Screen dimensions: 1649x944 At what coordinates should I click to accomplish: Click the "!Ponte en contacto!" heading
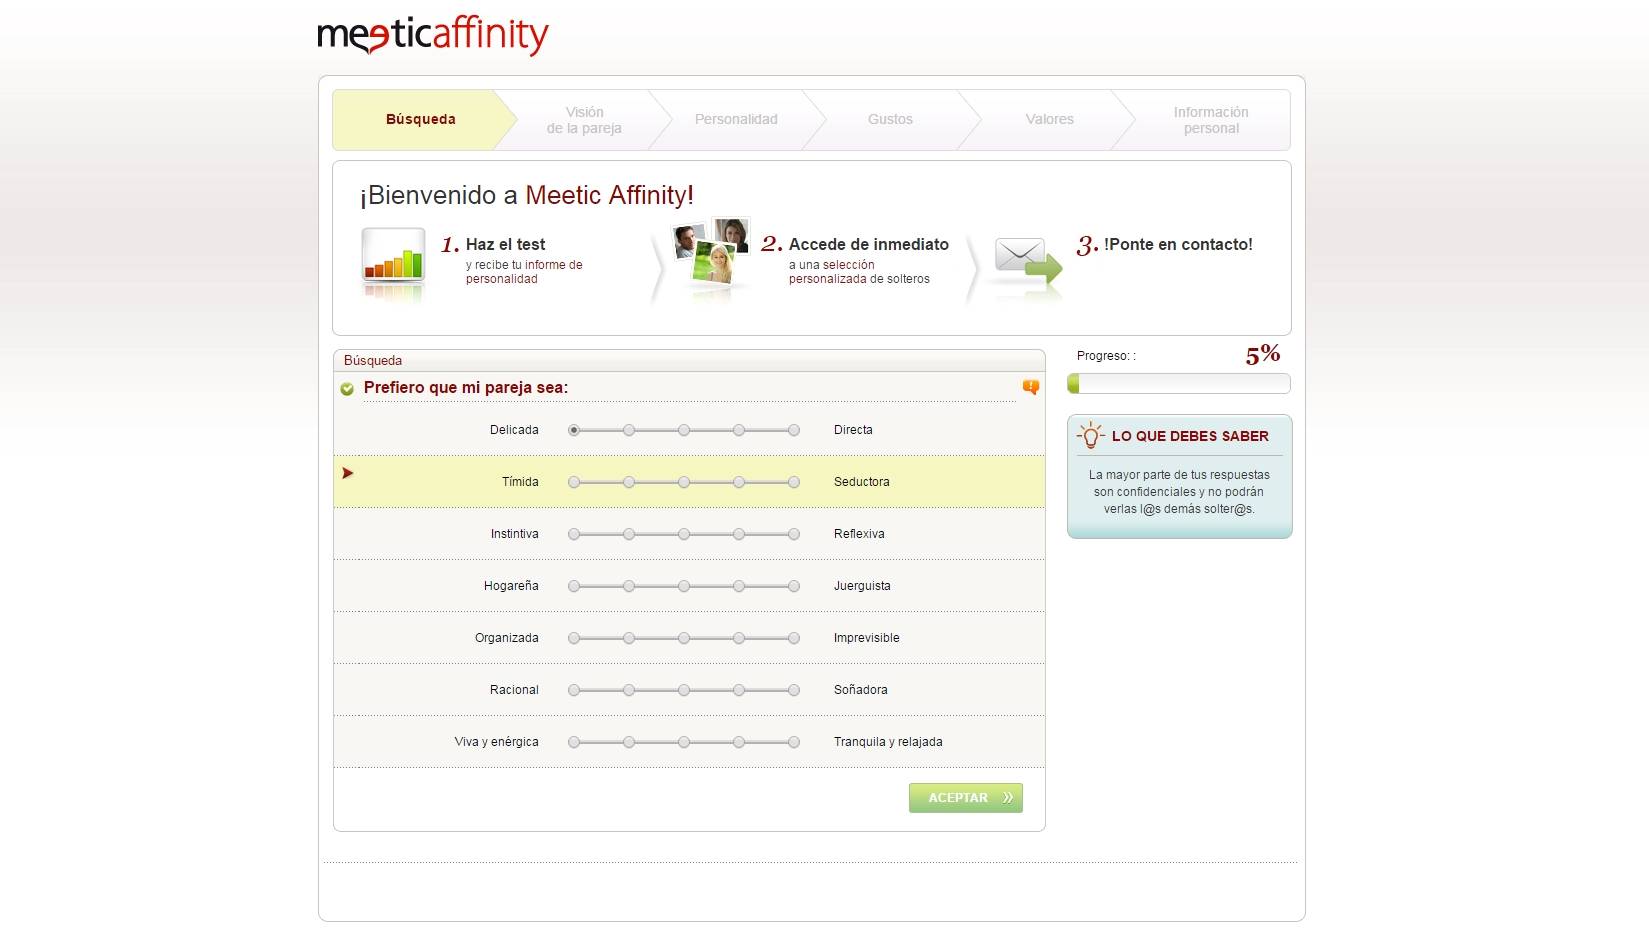click(1178, 244)
